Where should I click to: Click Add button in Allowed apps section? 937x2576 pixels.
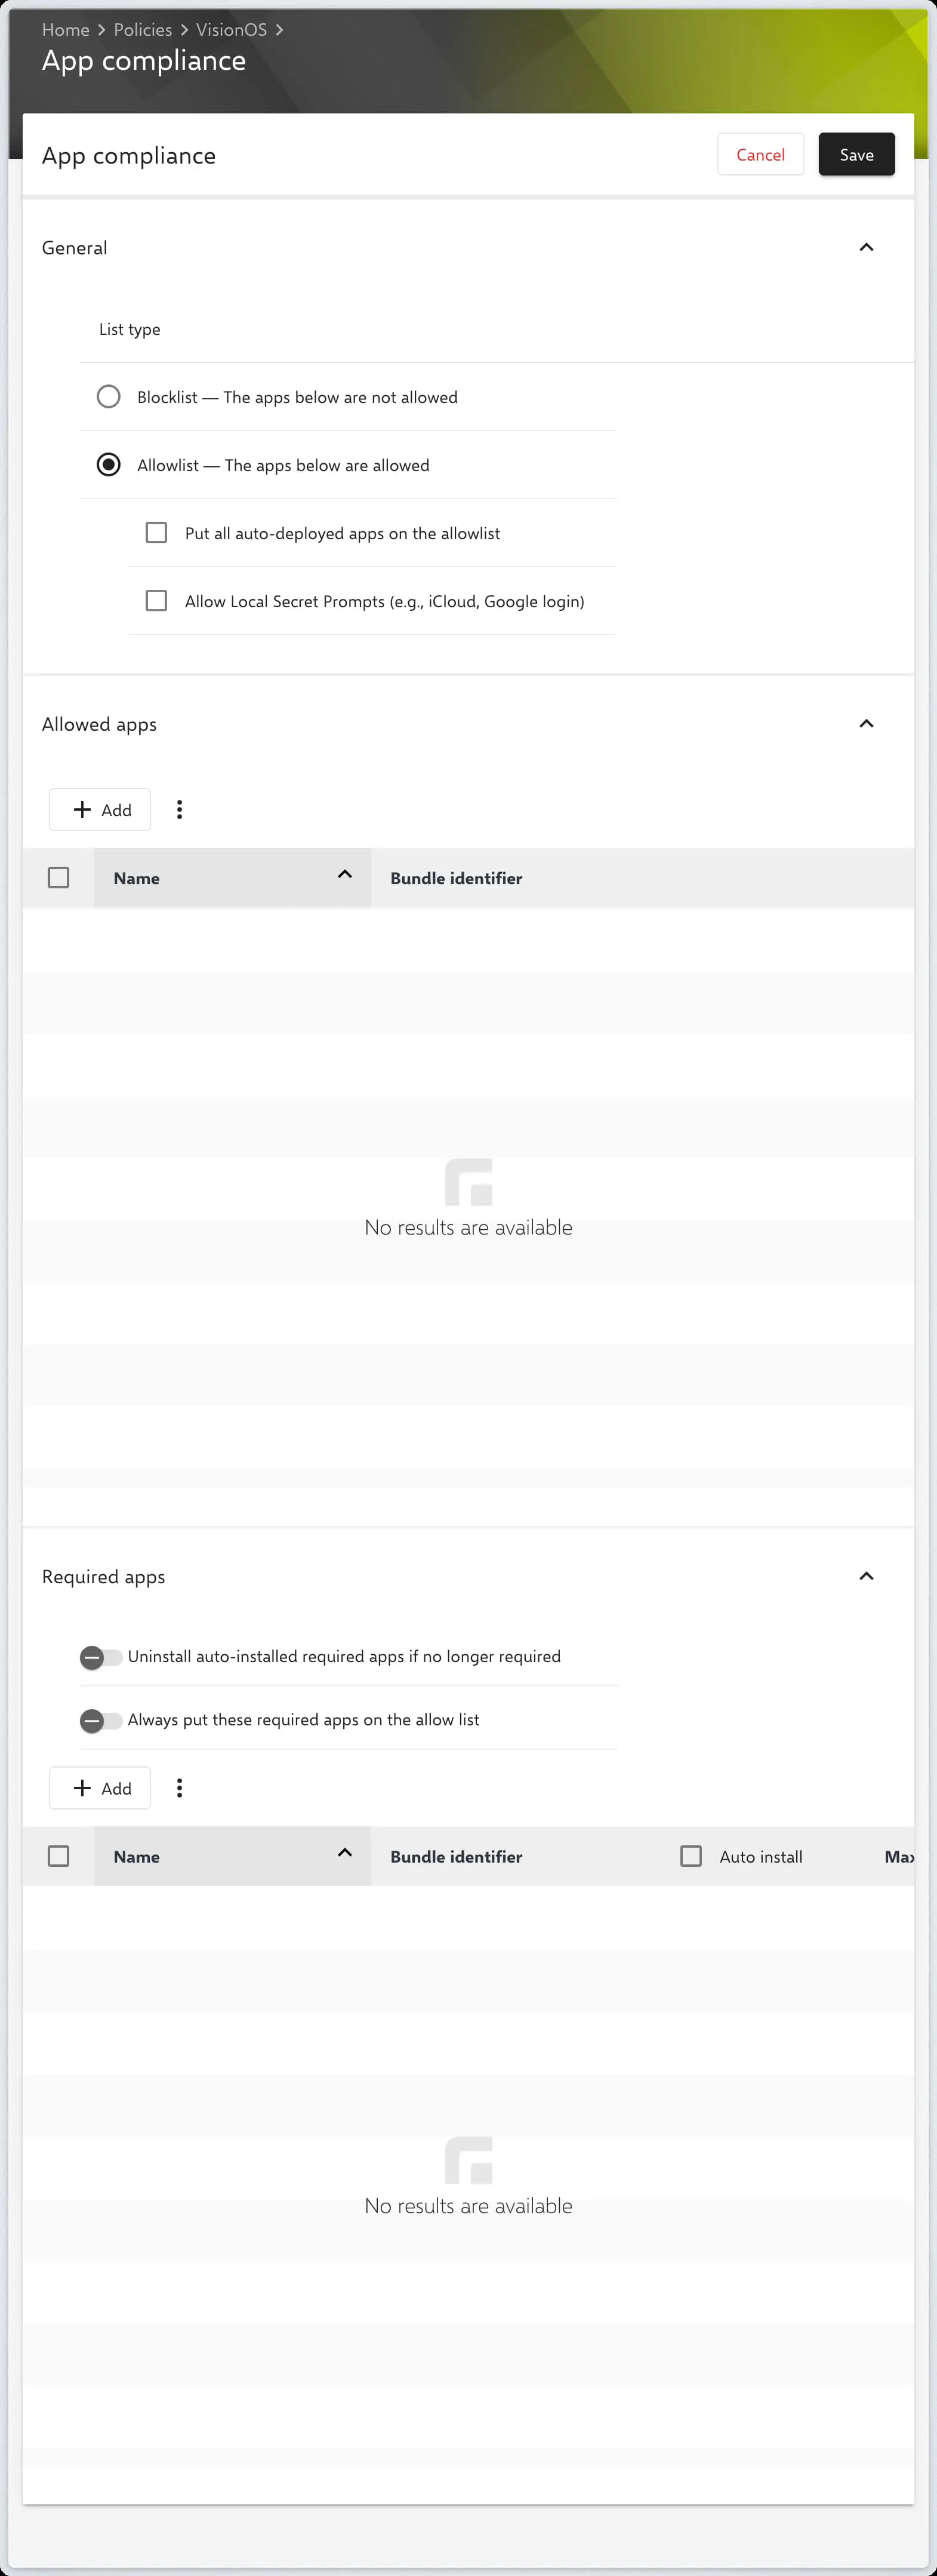(x=100, y=810)
